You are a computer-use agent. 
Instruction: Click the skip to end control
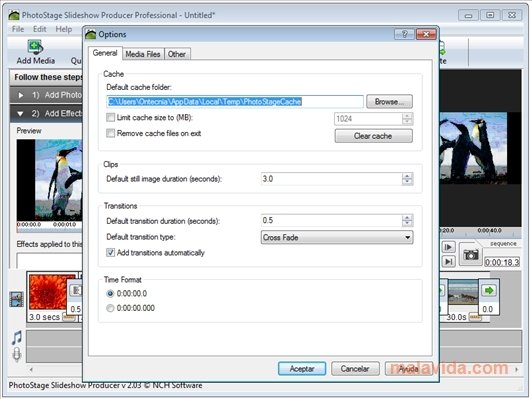coord(449,261)
